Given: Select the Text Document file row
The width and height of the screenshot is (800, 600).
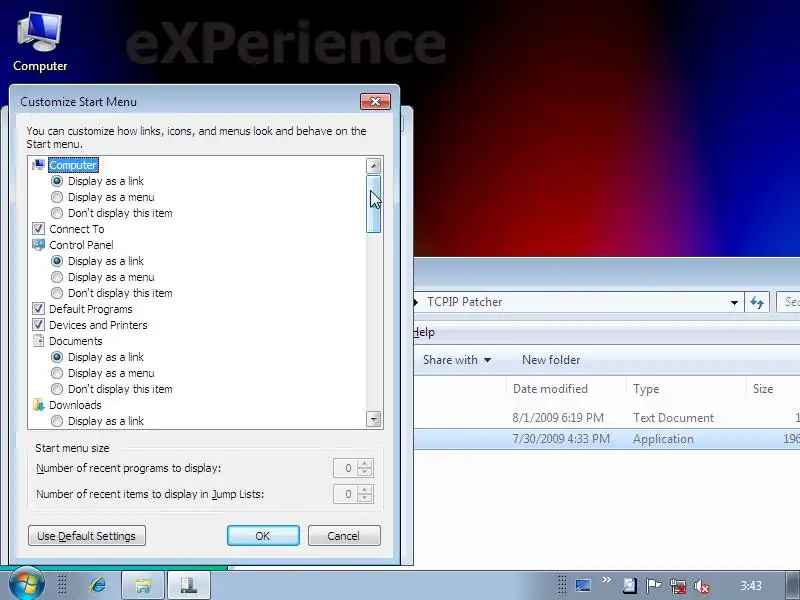Looking at the screenshot, I should (x=607, y=418).
